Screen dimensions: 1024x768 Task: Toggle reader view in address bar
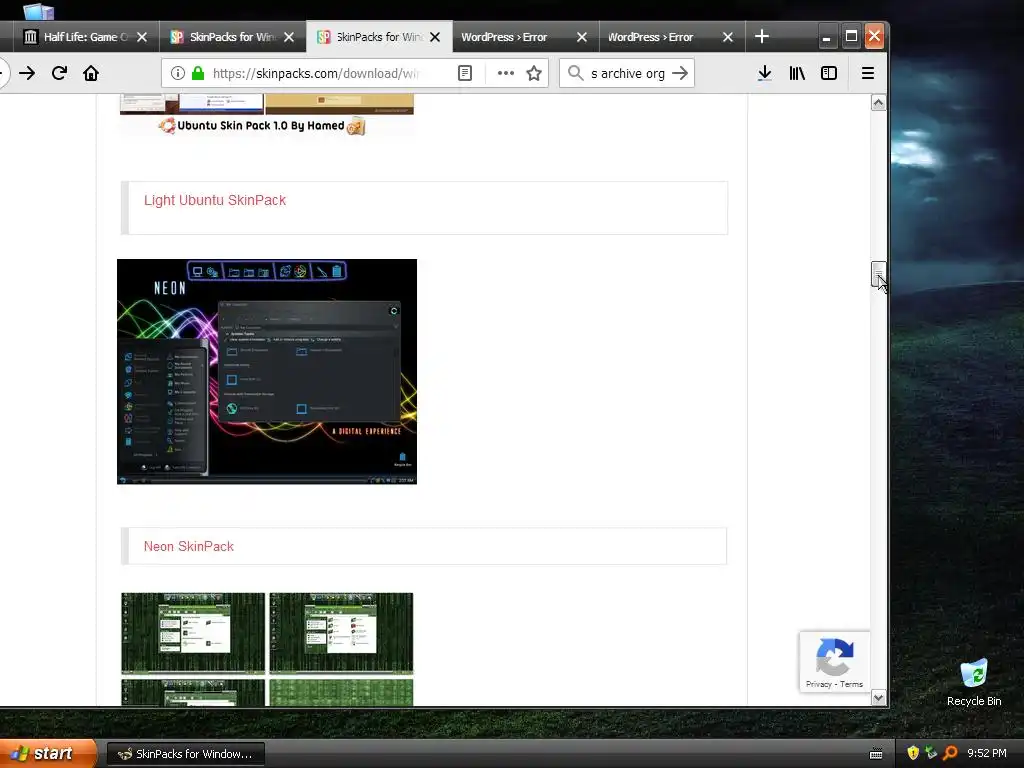coord(465,73)
